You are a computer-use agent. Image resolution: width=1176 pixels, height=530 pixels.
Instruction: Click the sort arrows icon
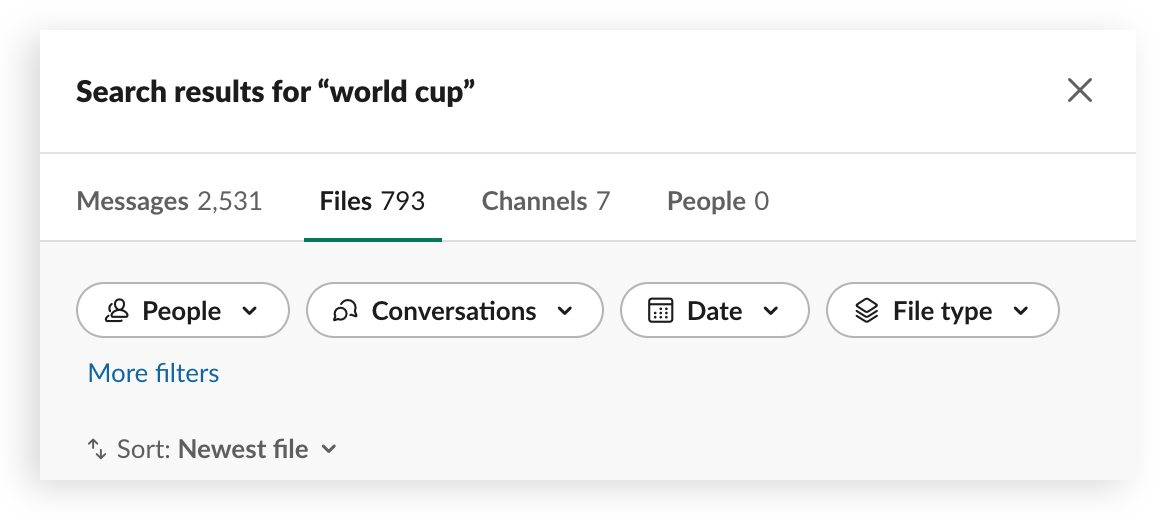click(x=98, y=449)
